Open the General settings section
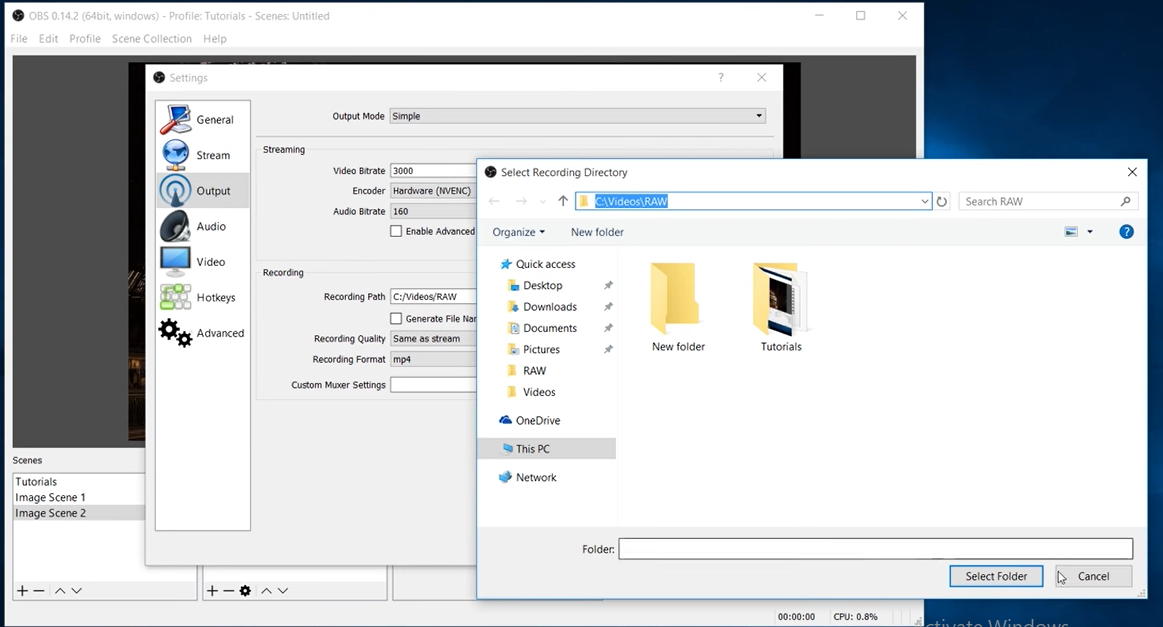The width and height of the screenshot is (1163, 627). pos(174,117)
